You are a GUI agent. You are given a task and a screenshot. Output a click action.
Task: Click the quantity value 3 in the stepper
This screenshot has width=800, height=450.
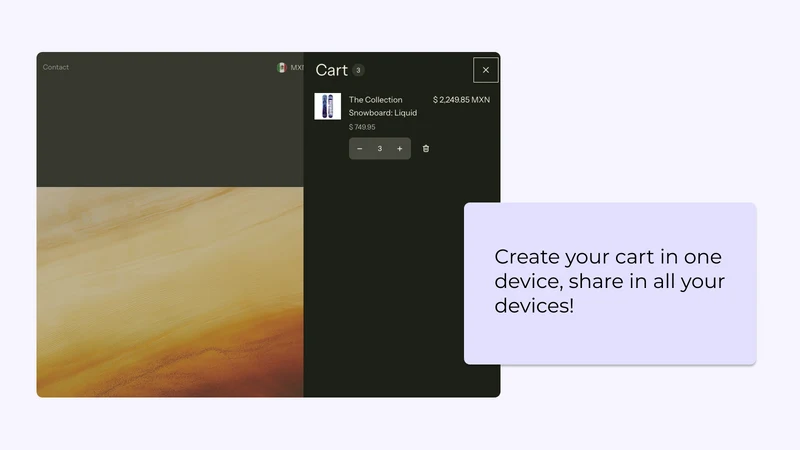380,148
